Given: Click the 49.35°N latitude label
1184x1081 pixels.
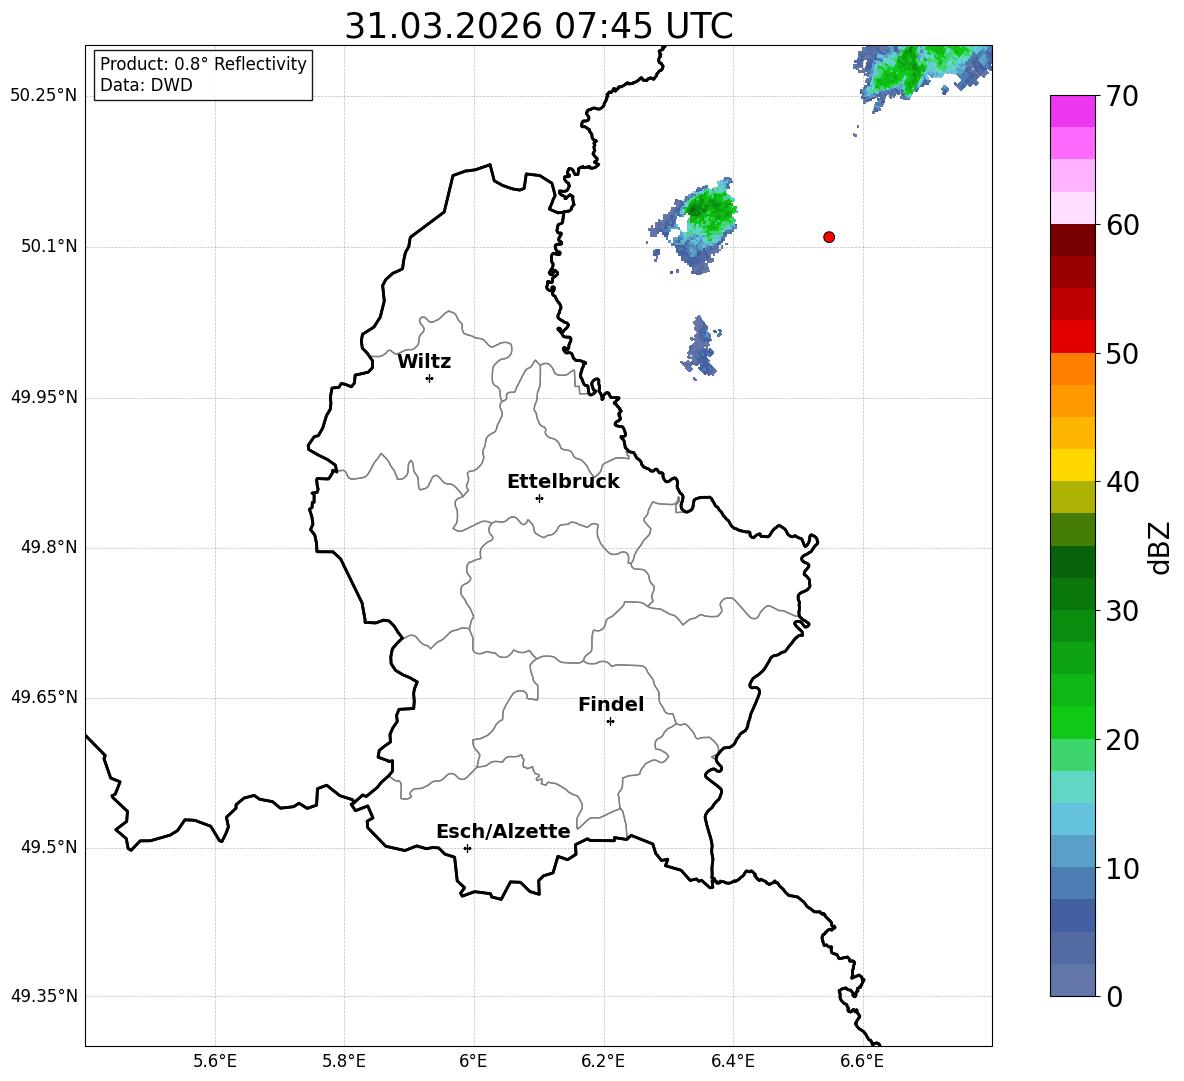Looking at the screenshot, I should [44, 996].
